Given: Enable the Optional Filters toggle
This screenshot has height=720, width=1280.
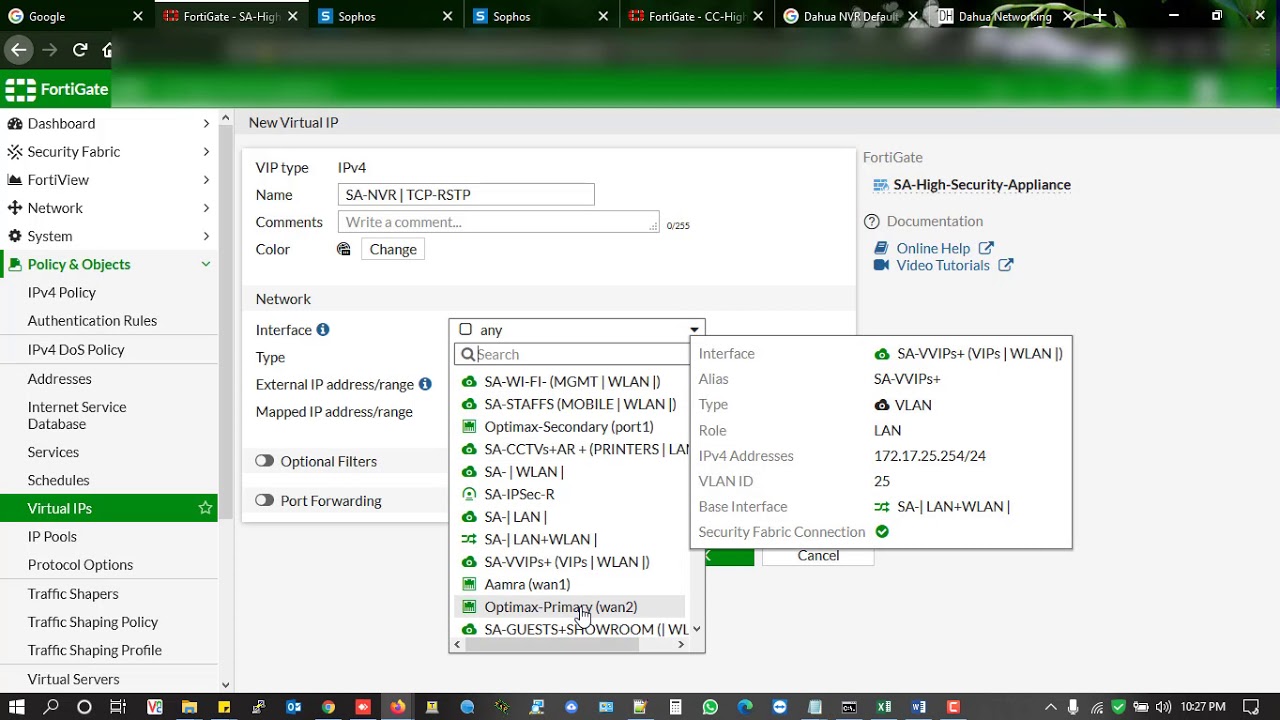Looking at the screenshot, I should [x=264, y=461].
